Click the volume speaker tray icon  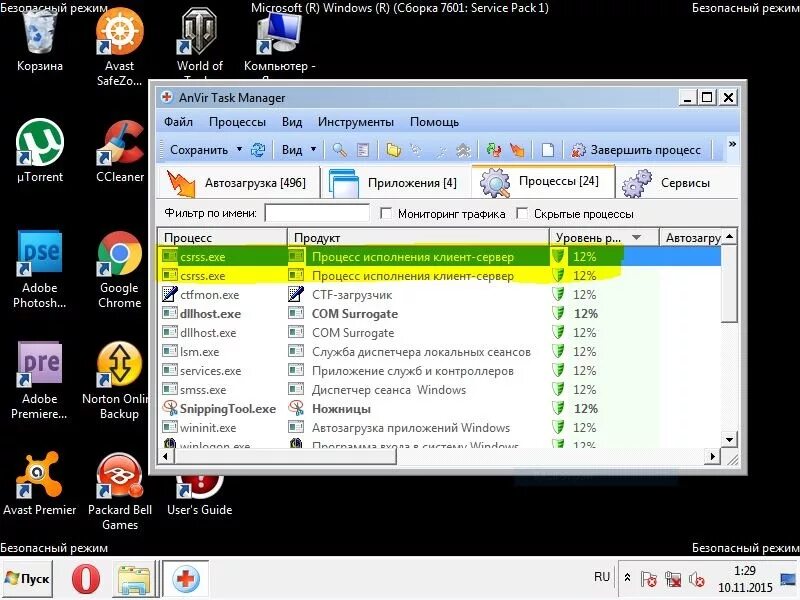(x=696, y=579)
